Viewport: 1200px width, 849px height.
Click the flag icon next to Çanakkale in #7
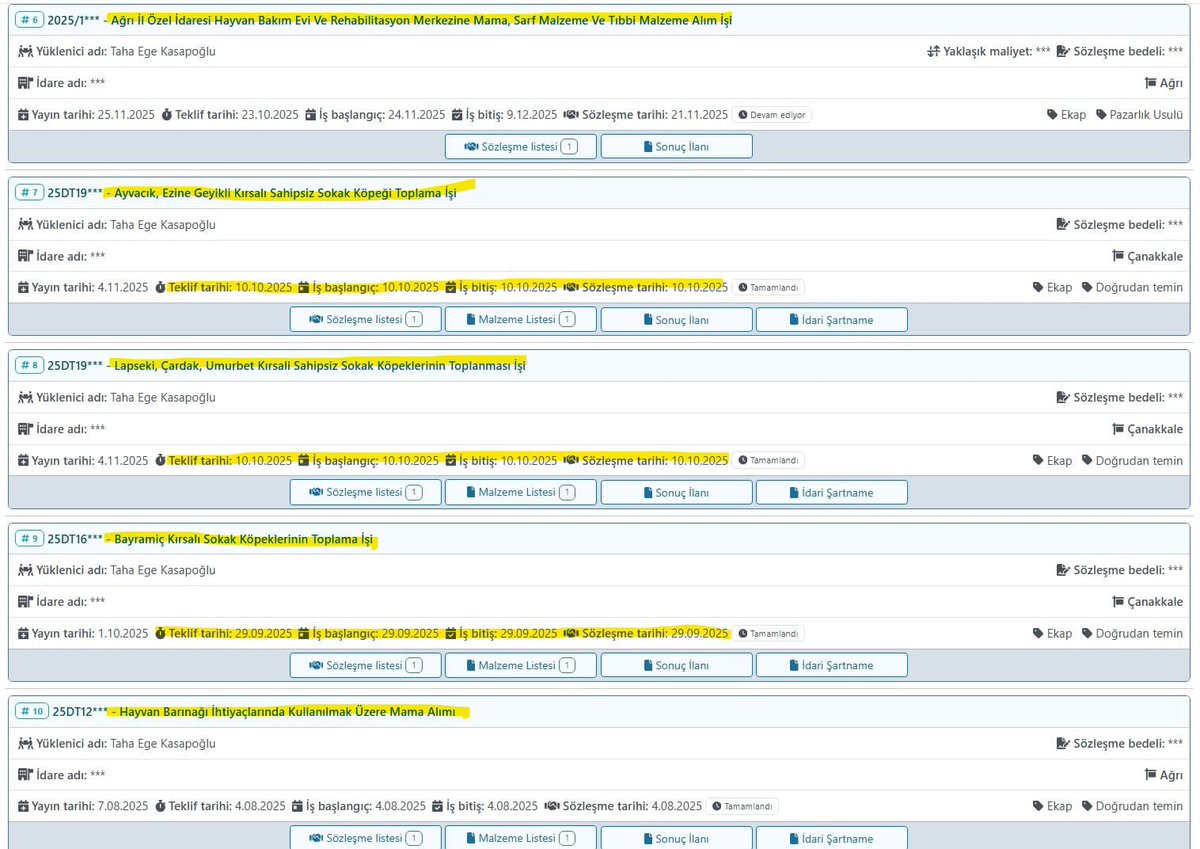click(x=1118, y=256)
